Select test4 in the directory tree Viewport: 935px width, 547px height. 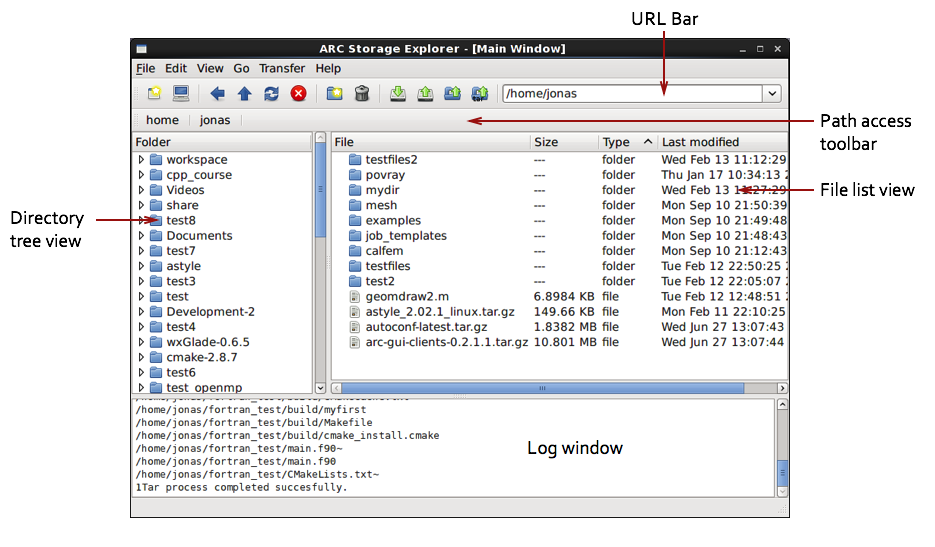181,327
